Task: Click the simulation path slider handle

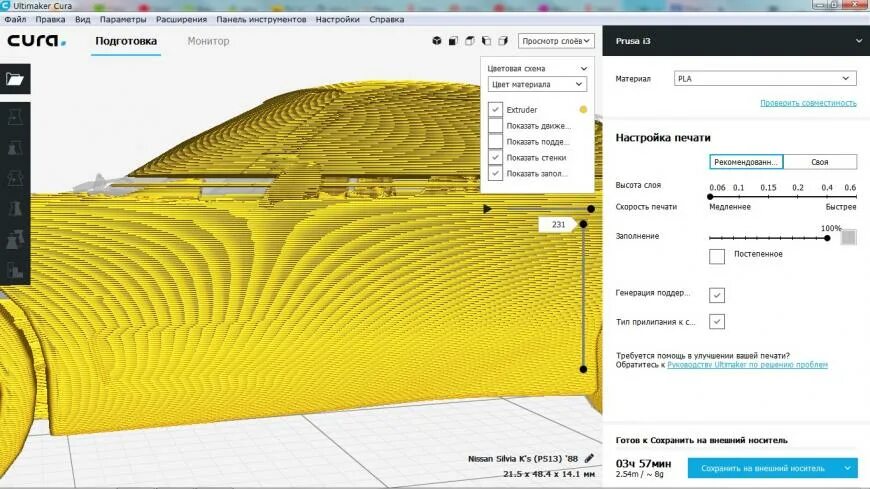Action: coord(591,209)
